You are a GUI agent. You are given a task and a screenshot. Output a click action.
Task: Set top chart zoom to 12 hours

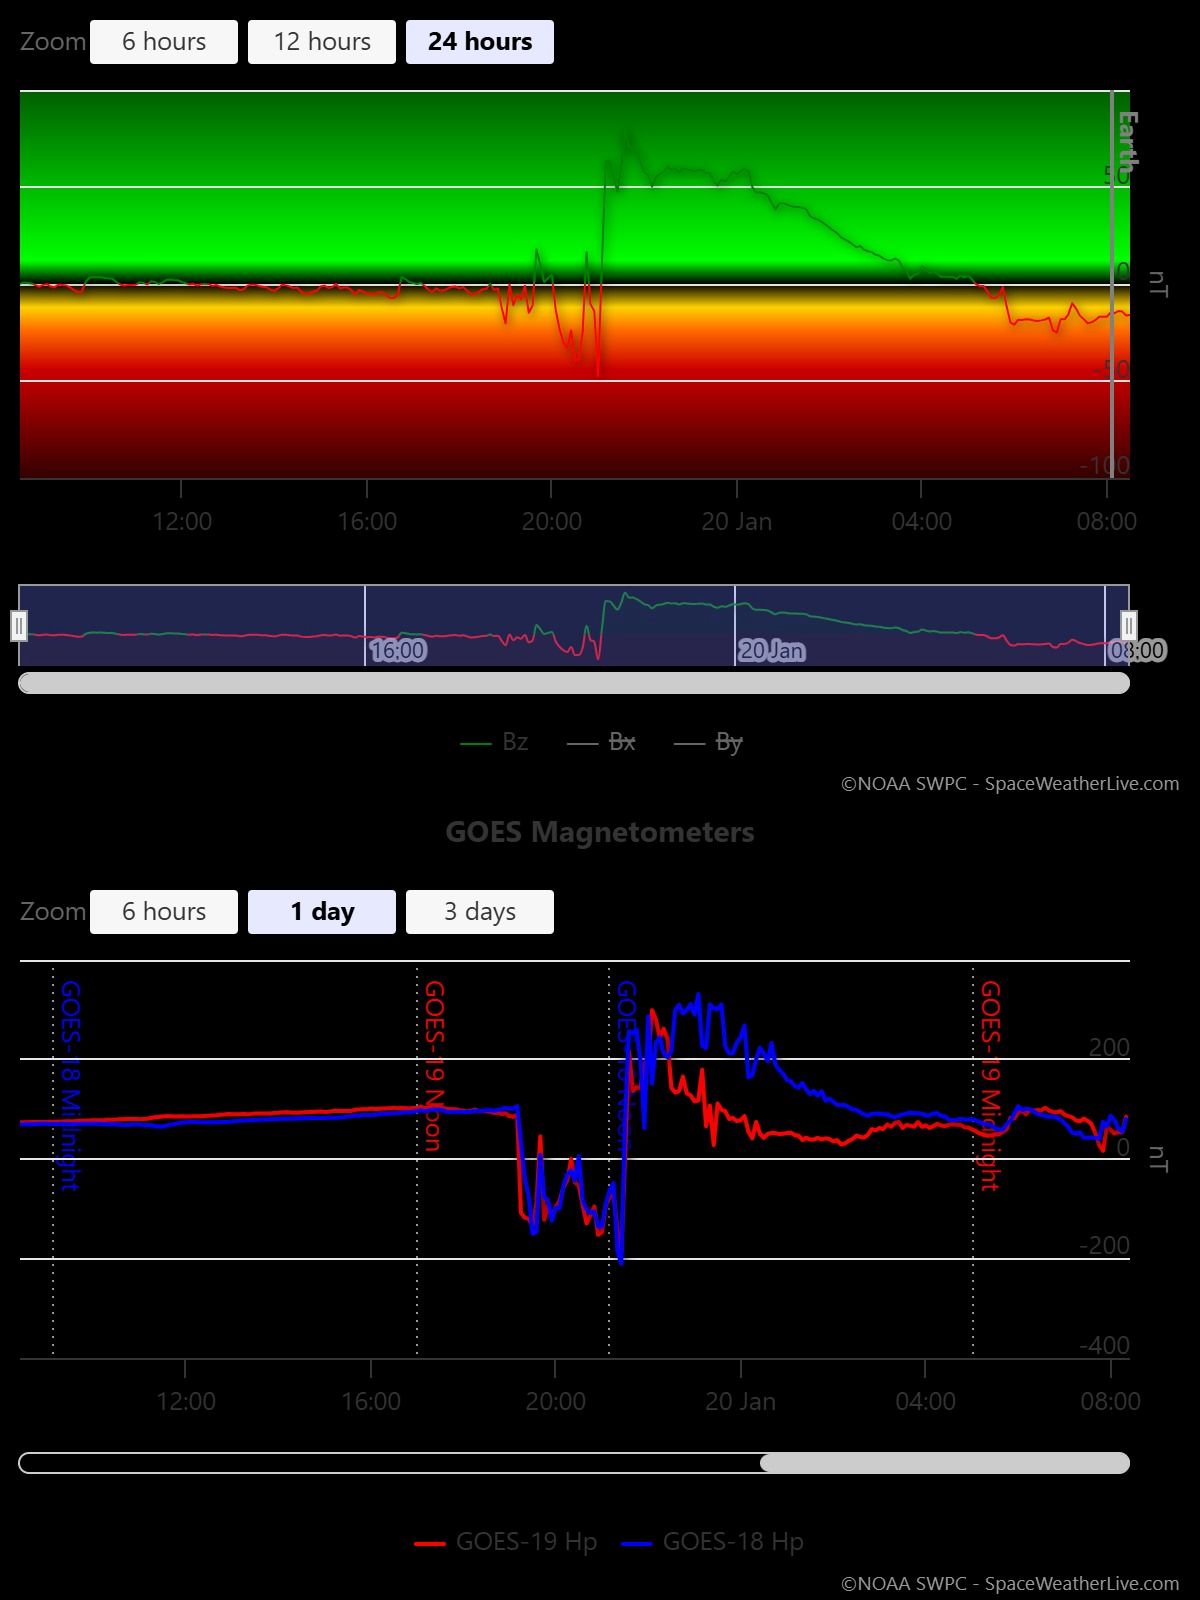(322, 42)
